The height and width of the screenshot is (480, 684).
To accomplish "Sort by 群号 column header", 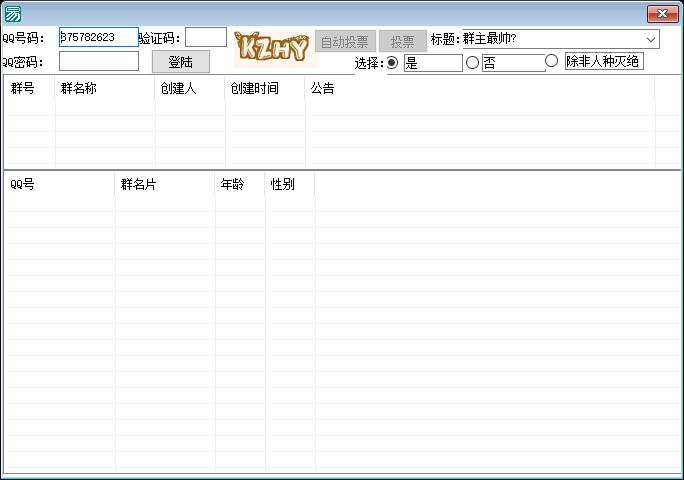I will tap(29, 89).
